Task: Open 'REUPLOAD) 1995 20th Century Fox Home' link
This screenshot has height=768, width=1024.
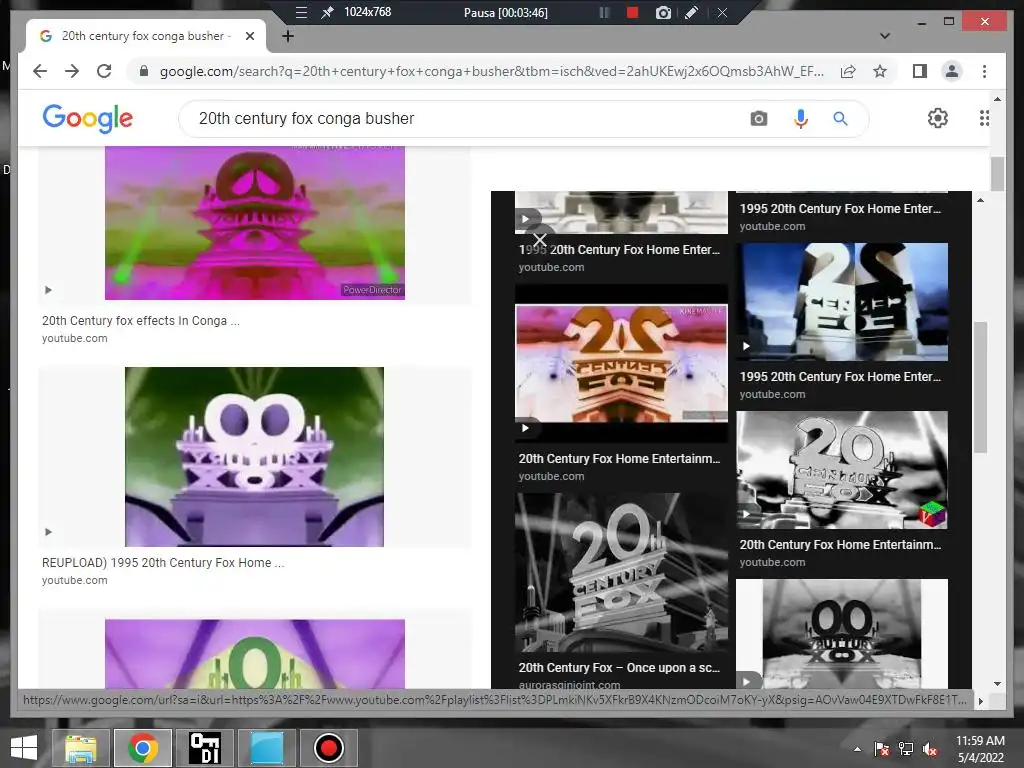Action: 163,562
